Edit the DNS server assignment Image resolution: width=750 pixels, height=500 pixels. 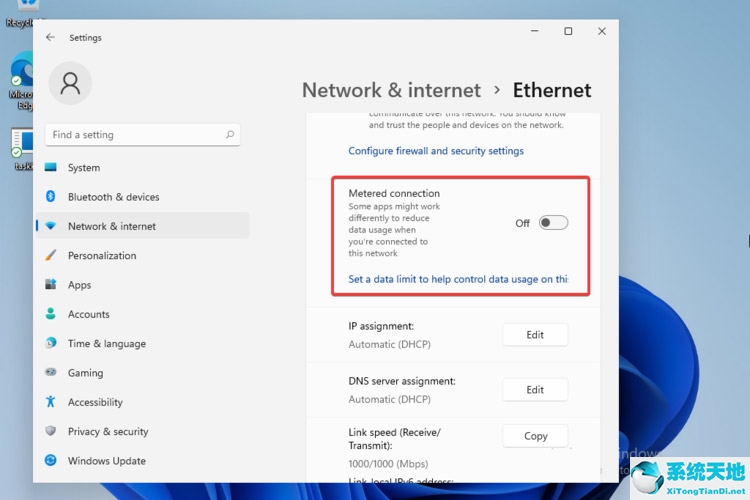tap(535, 390)
